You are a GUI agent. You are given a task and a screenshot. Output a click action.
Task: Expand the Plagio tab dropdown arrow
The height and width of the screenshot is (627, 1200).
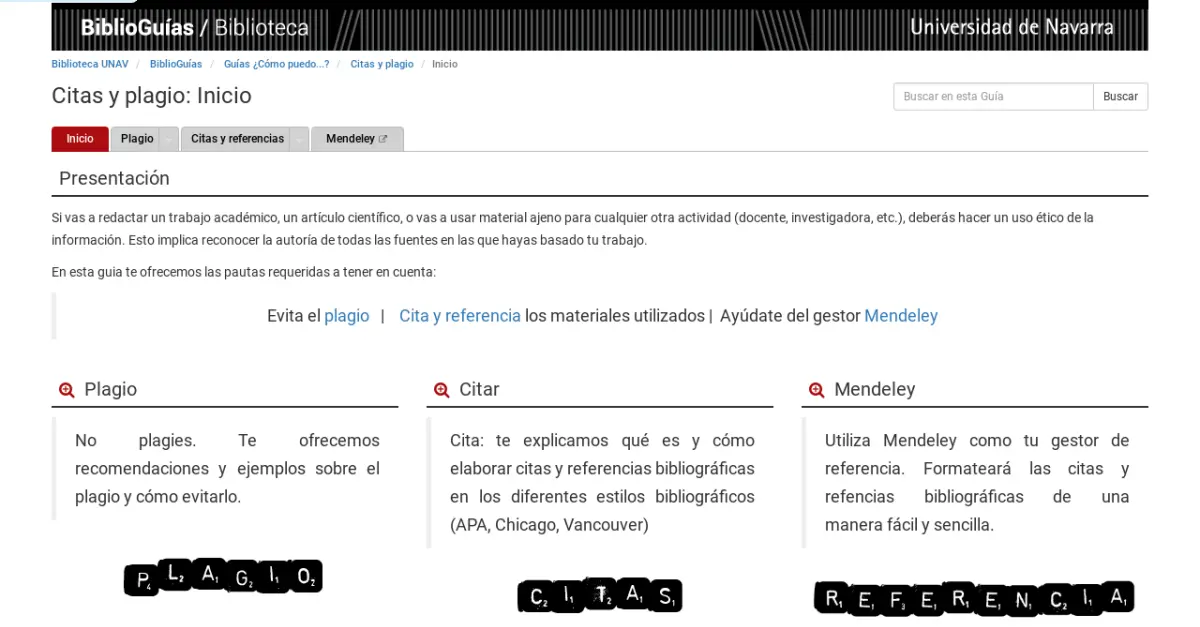point(168,140)
